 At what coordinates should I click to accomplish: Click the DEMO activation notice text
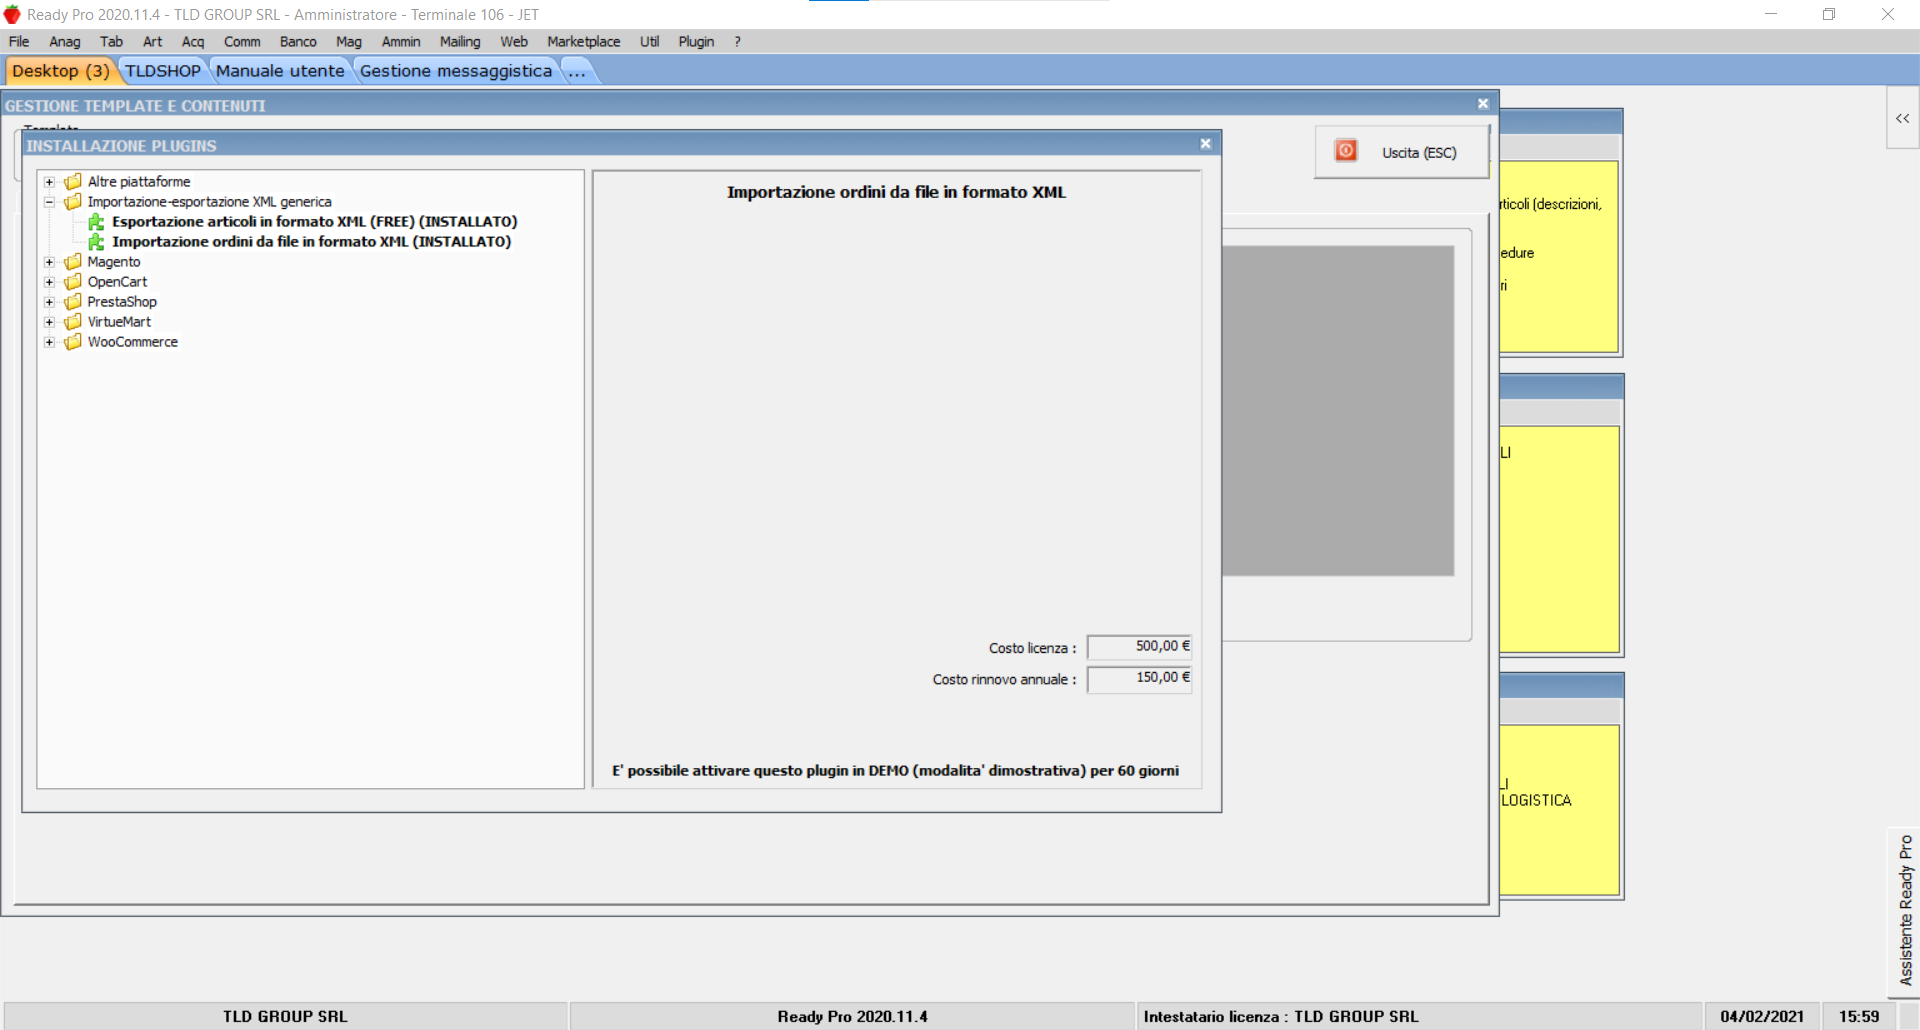pos(896,771)
